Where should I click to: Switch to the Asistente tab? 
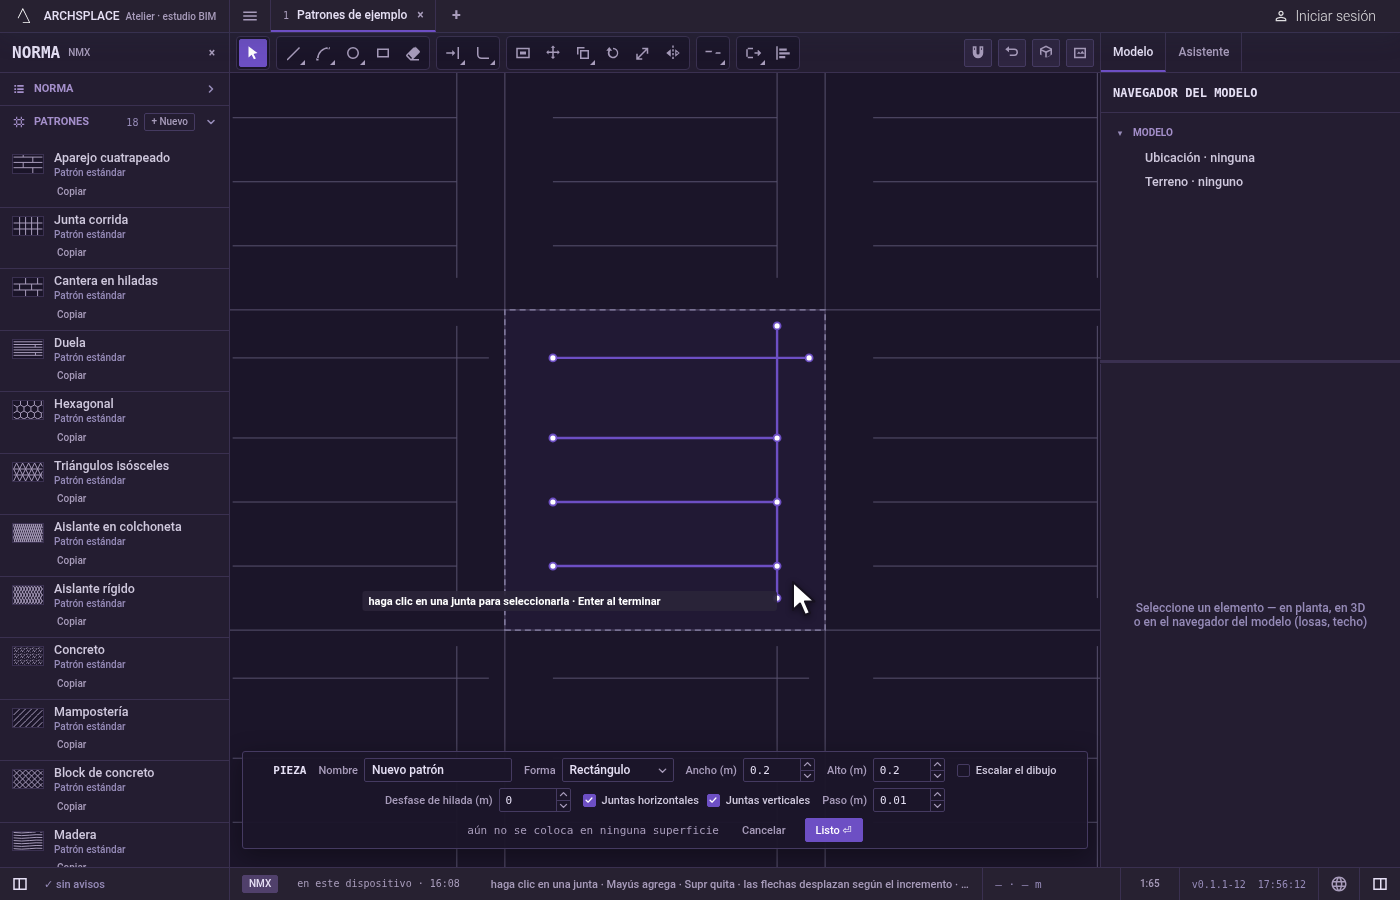(x=1203, y=52)
